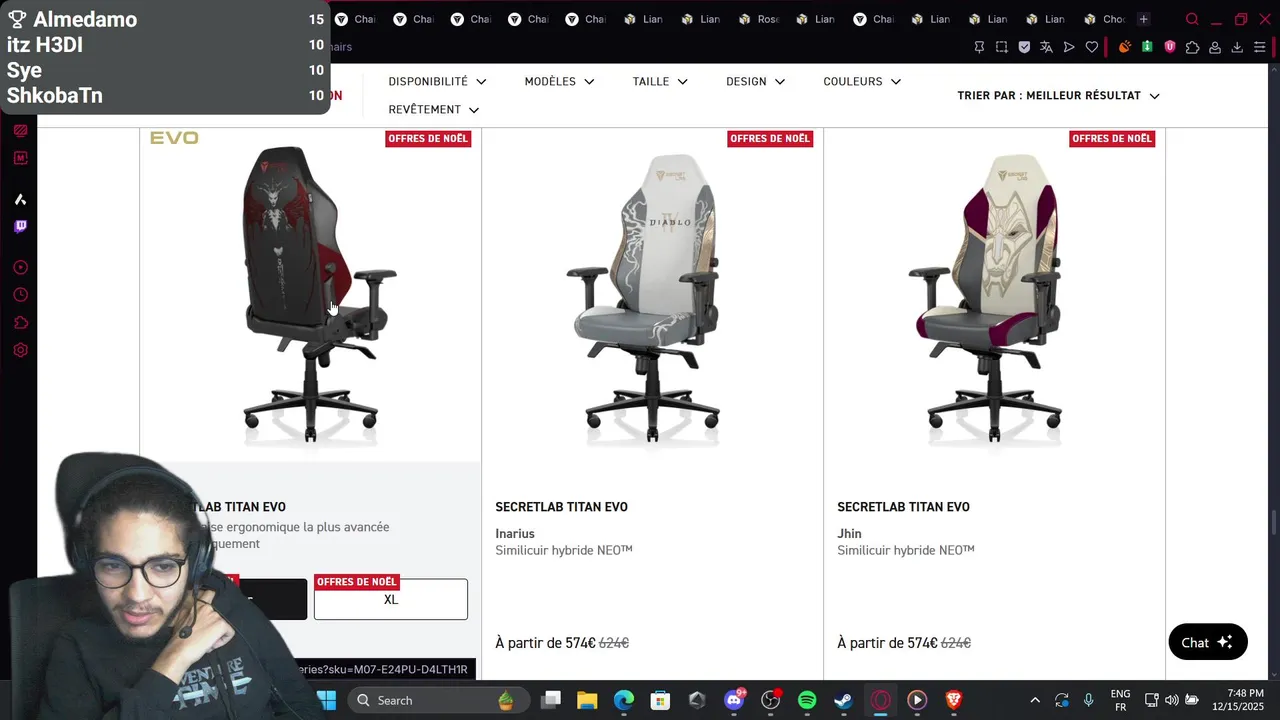The image size is (1280, 720).
Task: Open the Couleurs filter dropdown
Action: [x=862, y=81]
